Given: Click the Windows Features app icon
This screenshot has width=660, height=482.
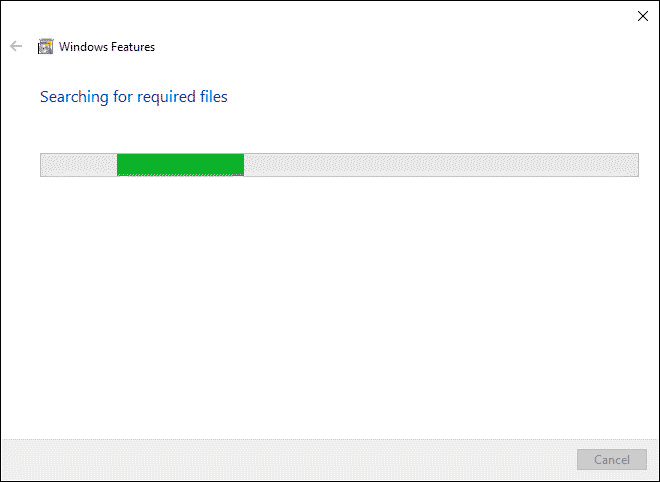Looking at the screenshot, I should tap(45, 46).
